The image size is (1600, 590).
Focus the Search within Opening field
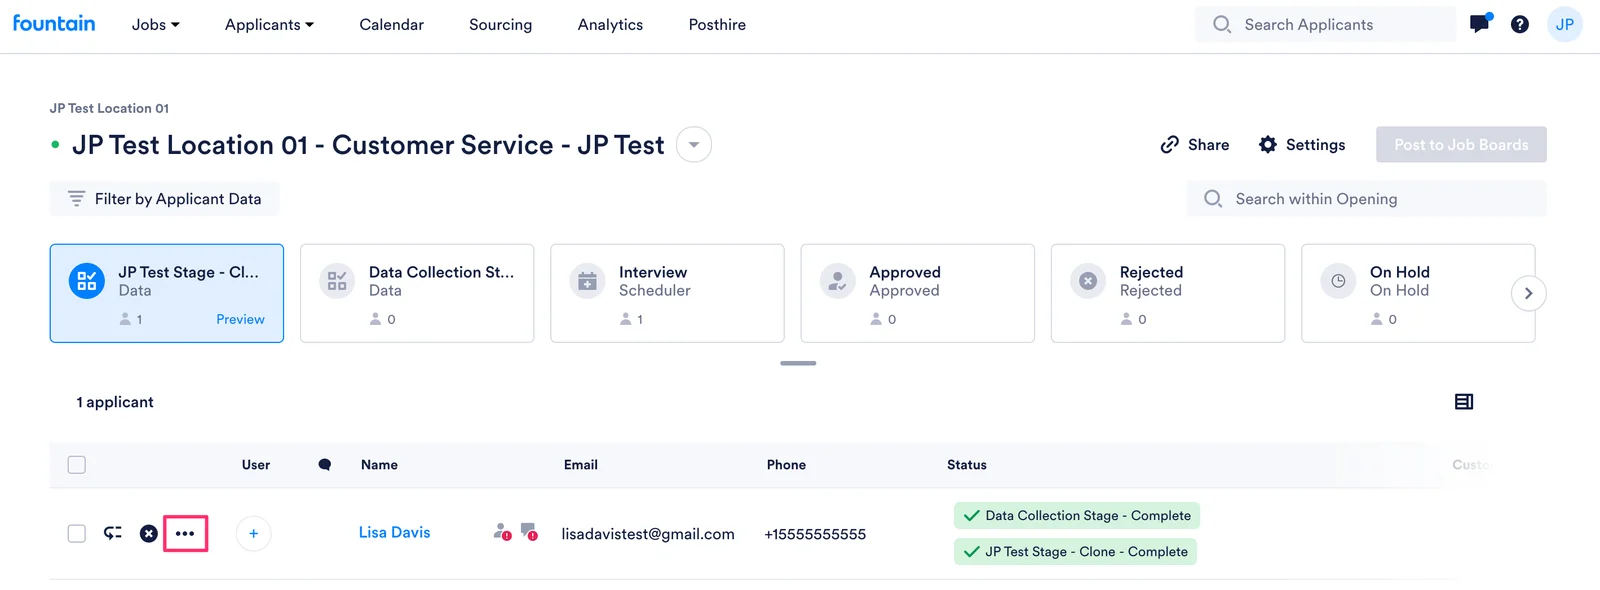[x=1366, y=199]
